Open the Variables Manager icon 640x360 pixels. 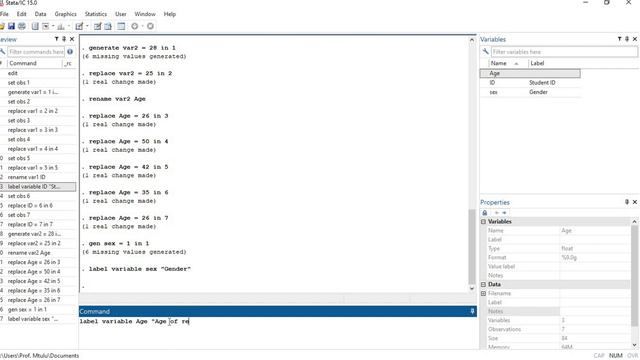121,26
